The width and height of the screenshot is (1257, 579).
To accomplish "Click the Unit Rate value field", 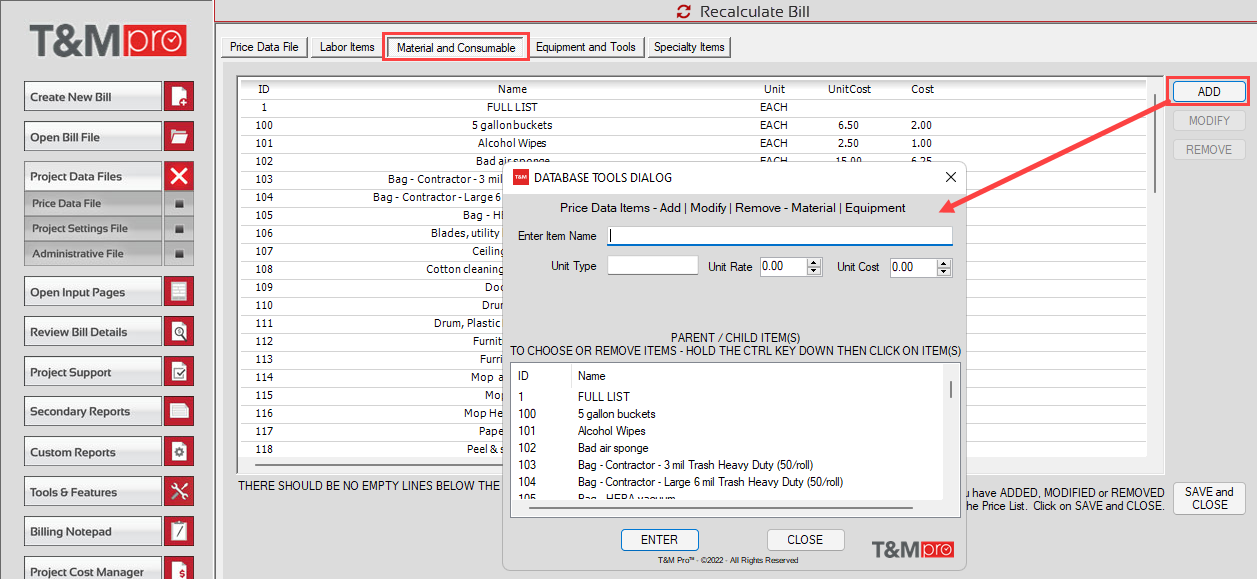I will tap(783, 267).
